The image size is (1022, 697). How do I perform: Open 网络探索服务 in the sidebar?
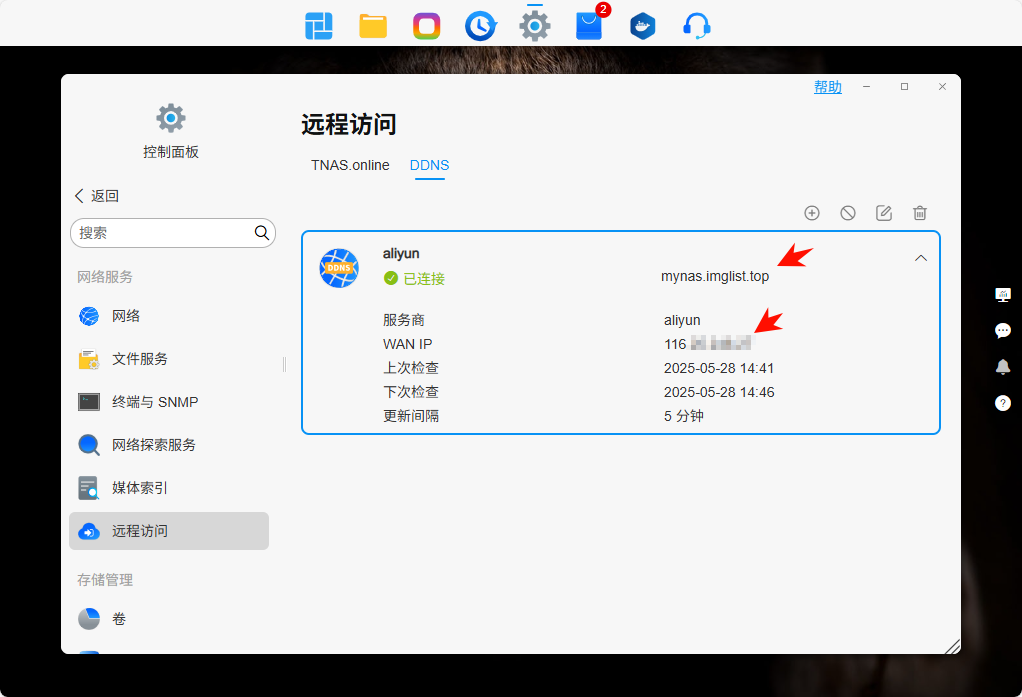pyautogui.click(x=169, y=445)
